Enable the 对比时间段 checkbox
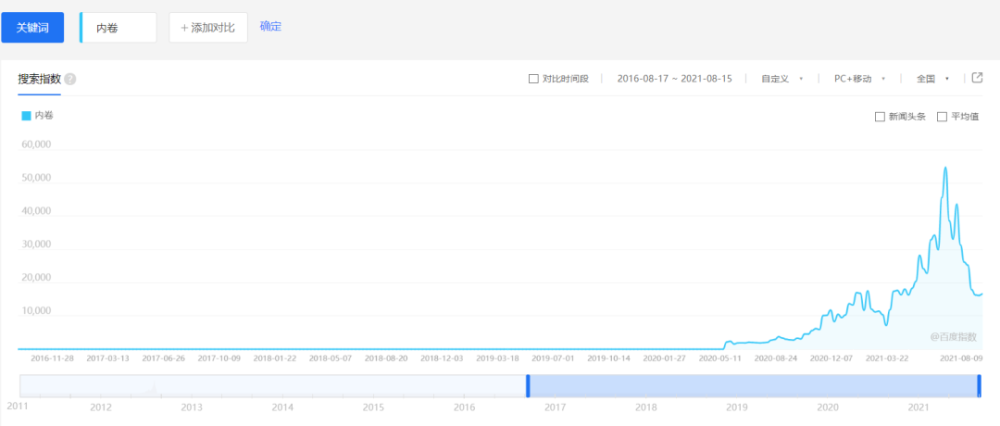Screen dimensions: 1000x426 (x=534, y=78)
